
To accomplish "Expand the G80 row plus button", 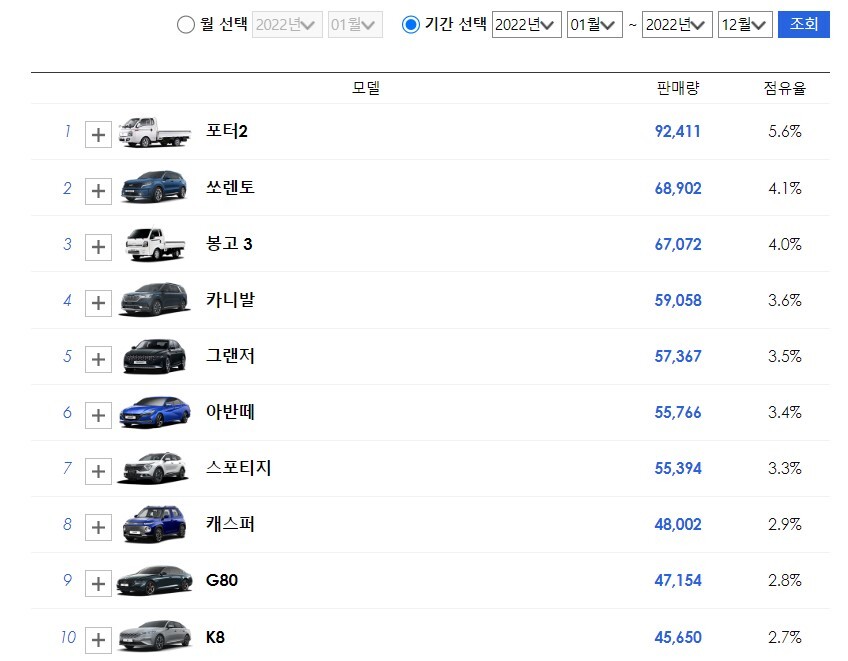I will 98,584.
